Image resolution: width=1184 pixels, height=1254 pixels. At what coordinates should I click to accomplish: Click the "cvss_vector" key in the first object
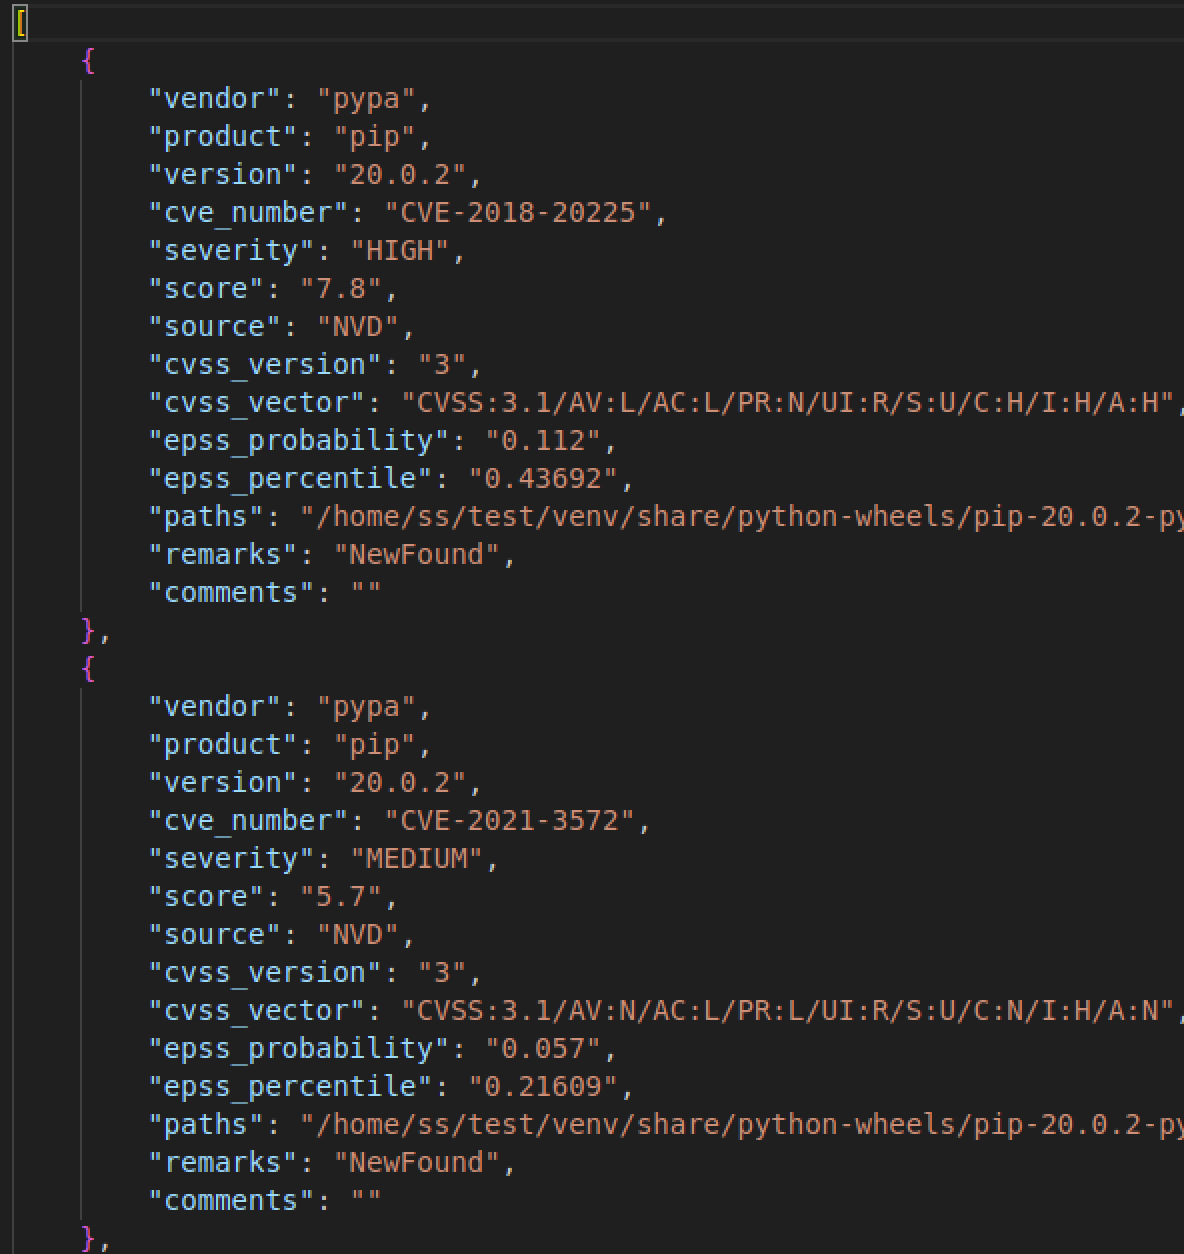(x=257, y=403)
